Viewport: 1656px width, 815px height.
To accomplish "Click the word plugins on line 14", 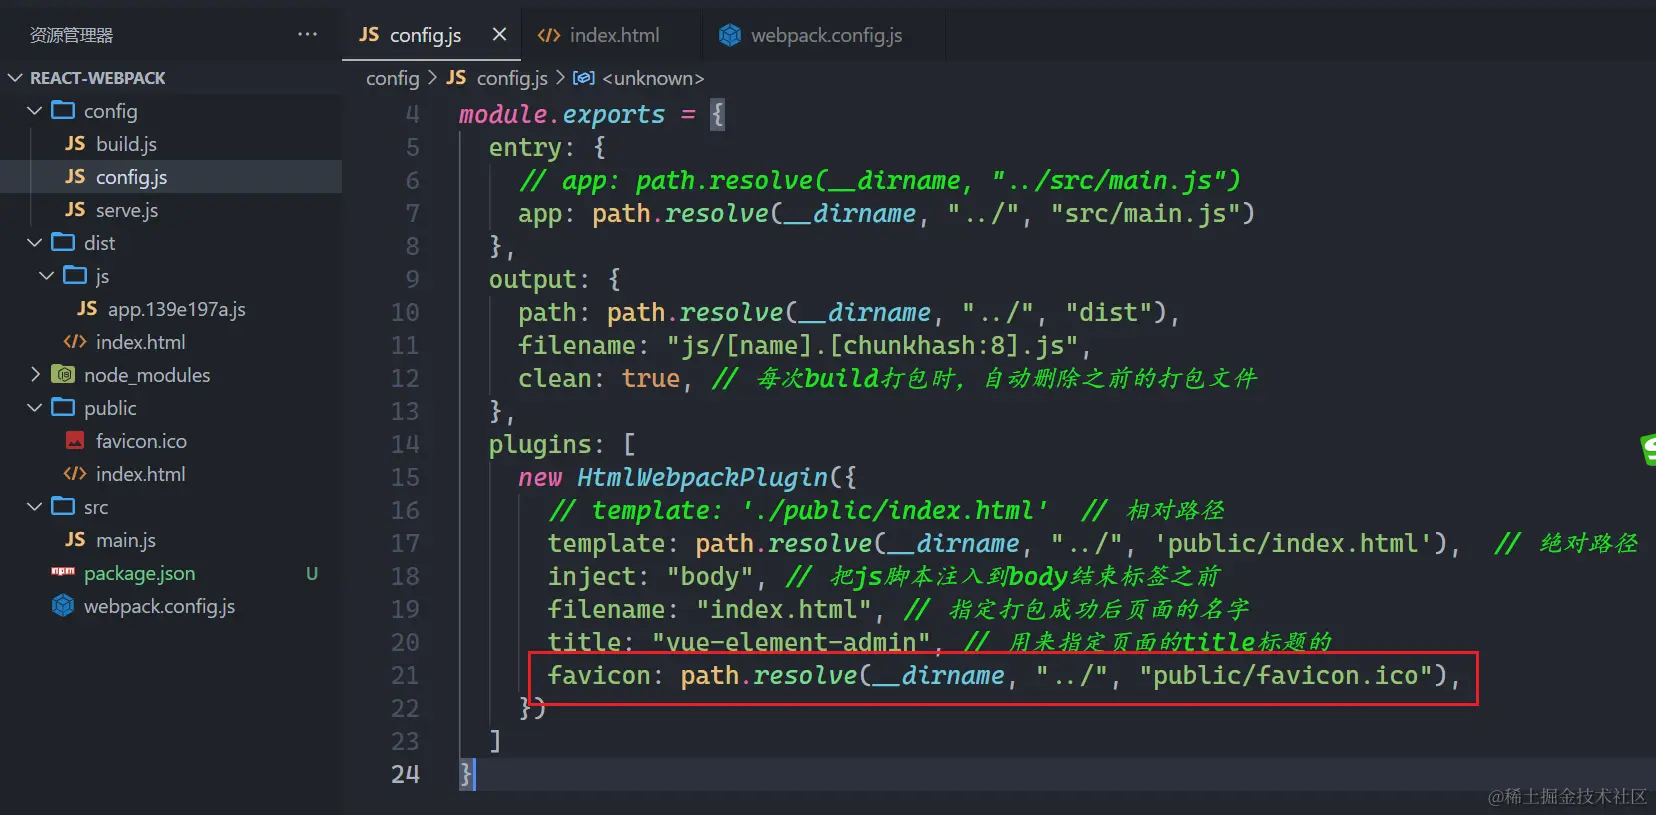I will pyautogui.click(x=539, y=444).
